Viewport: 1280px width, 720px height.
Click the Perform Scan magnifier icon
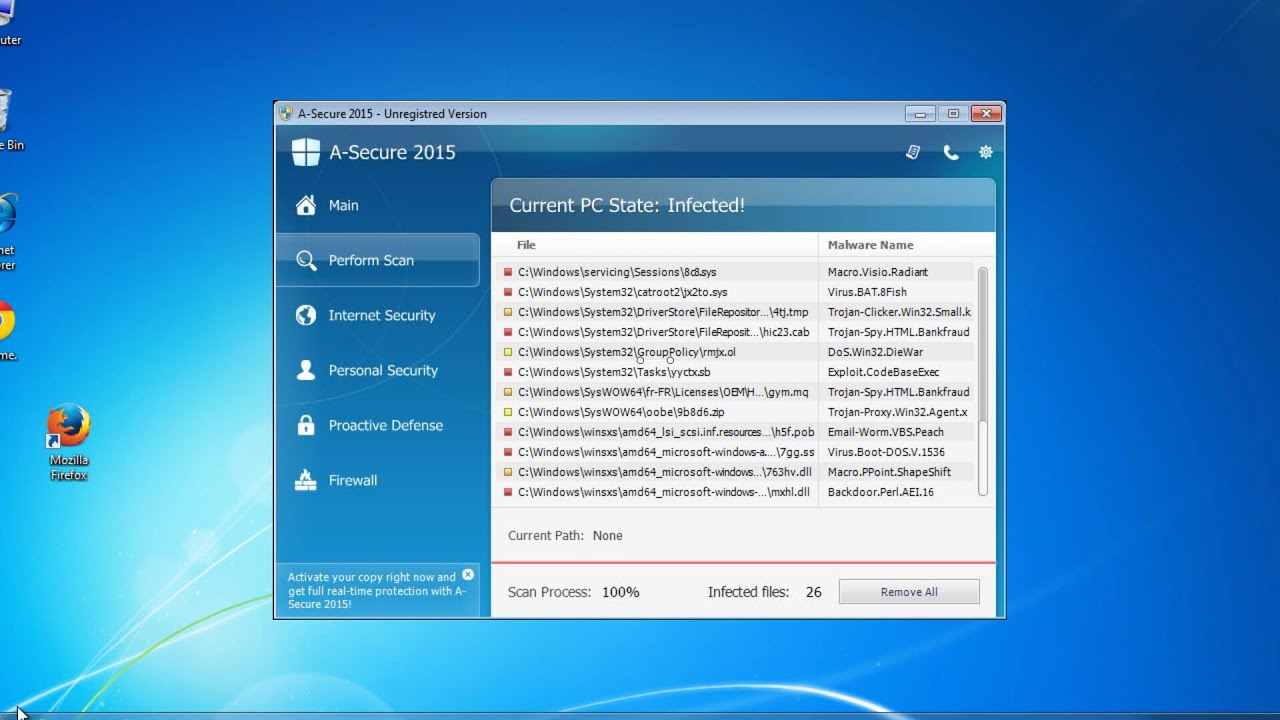point(306,260)
